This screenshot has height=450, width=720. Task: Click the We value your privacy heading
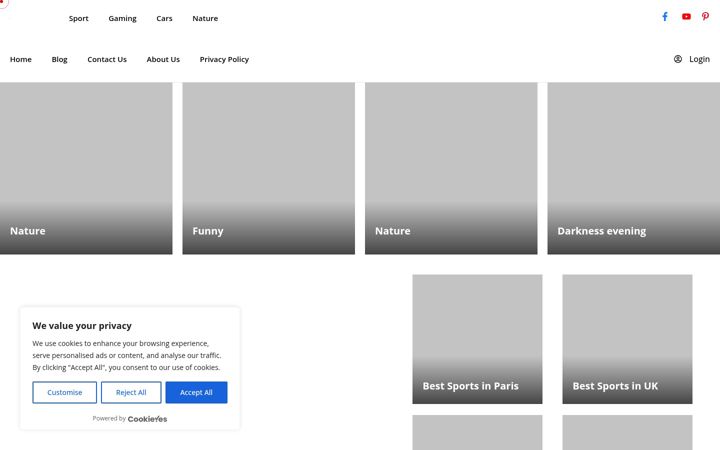click(x=82, y=326)
